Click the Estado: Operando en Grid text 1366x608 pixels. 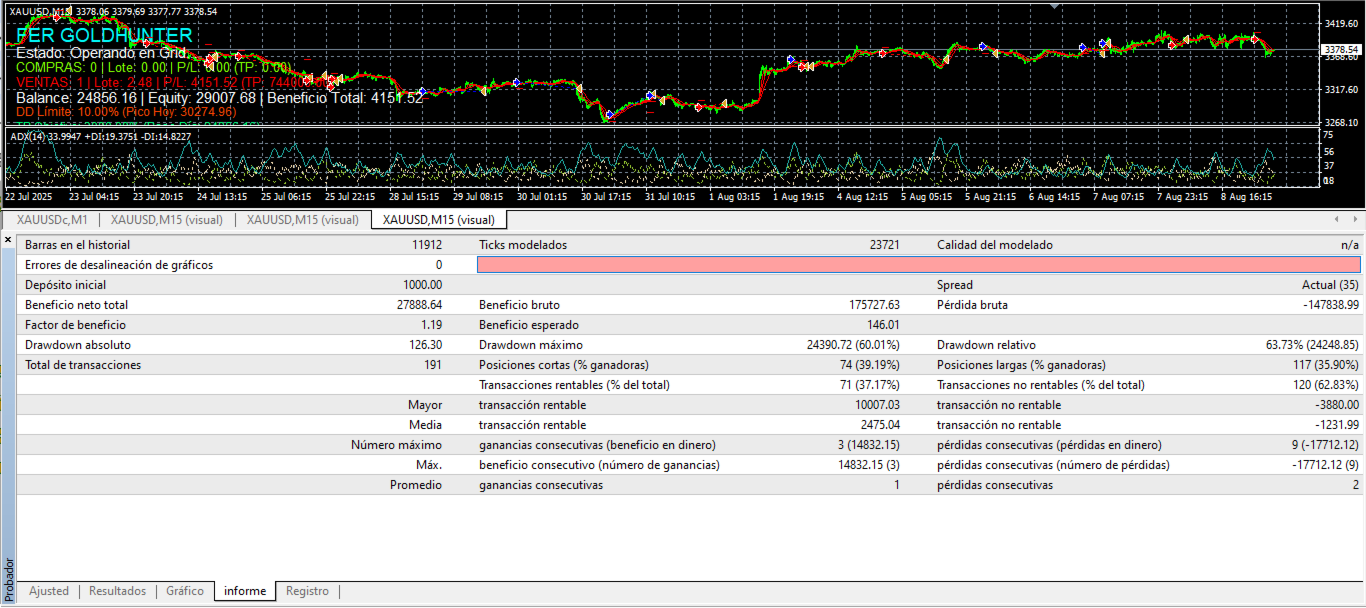pyautogui.click(x=102, y=52)
